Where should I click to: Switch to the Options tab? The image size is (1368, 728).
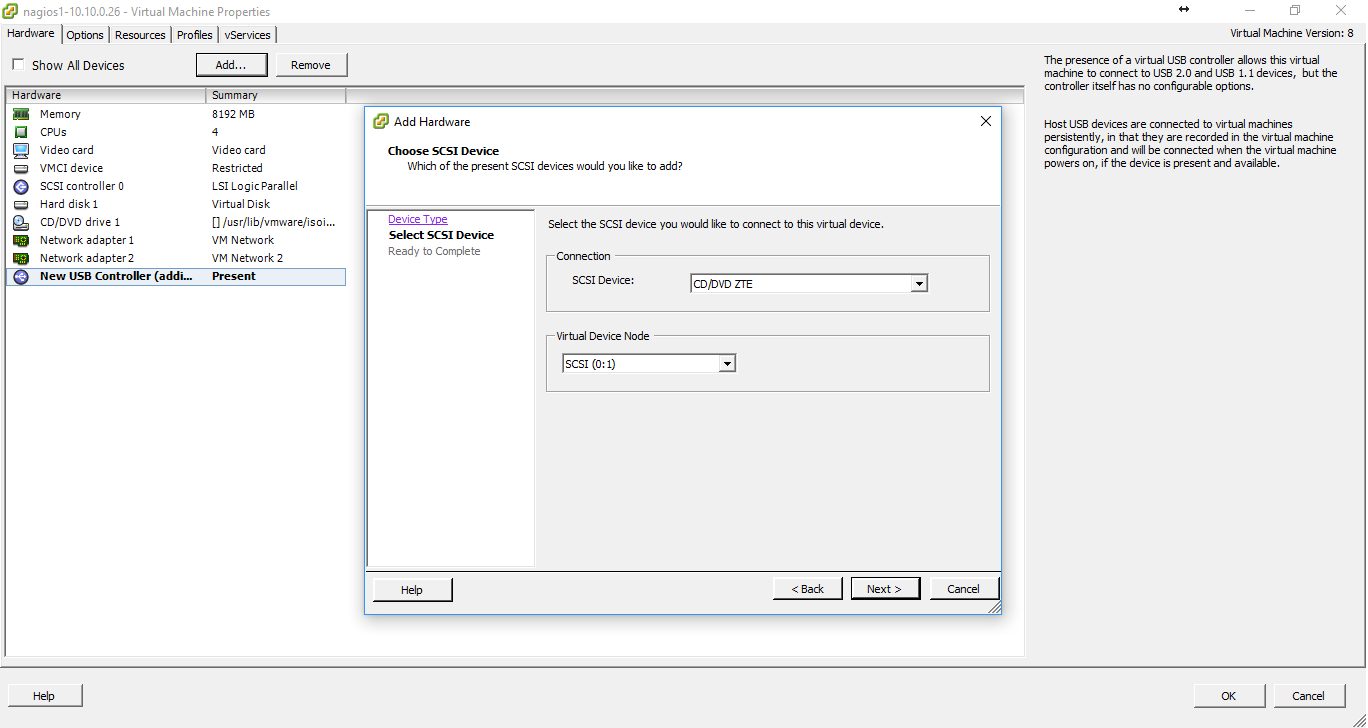tap(84, 33)
